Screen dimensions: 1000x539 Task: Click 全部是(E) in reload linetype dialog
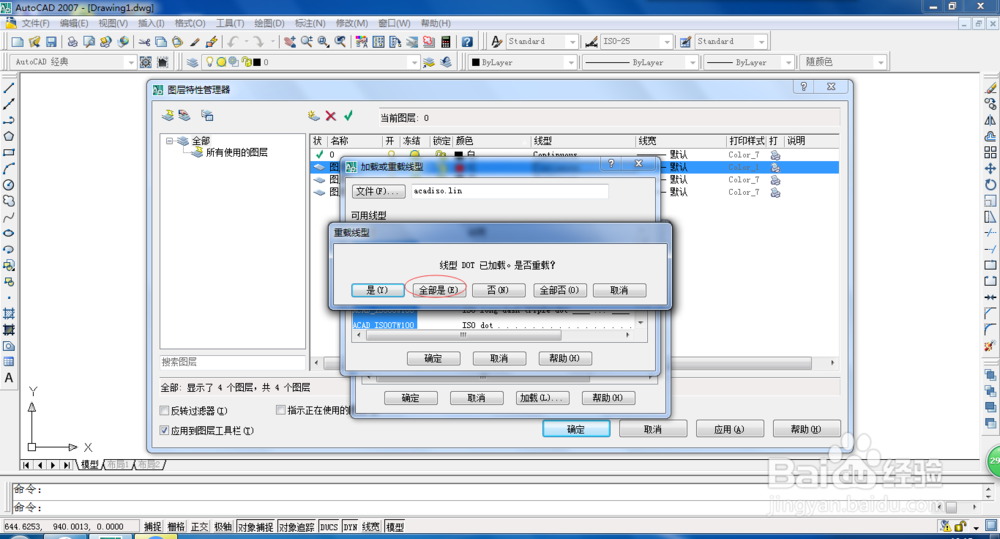tap(438, 290)
